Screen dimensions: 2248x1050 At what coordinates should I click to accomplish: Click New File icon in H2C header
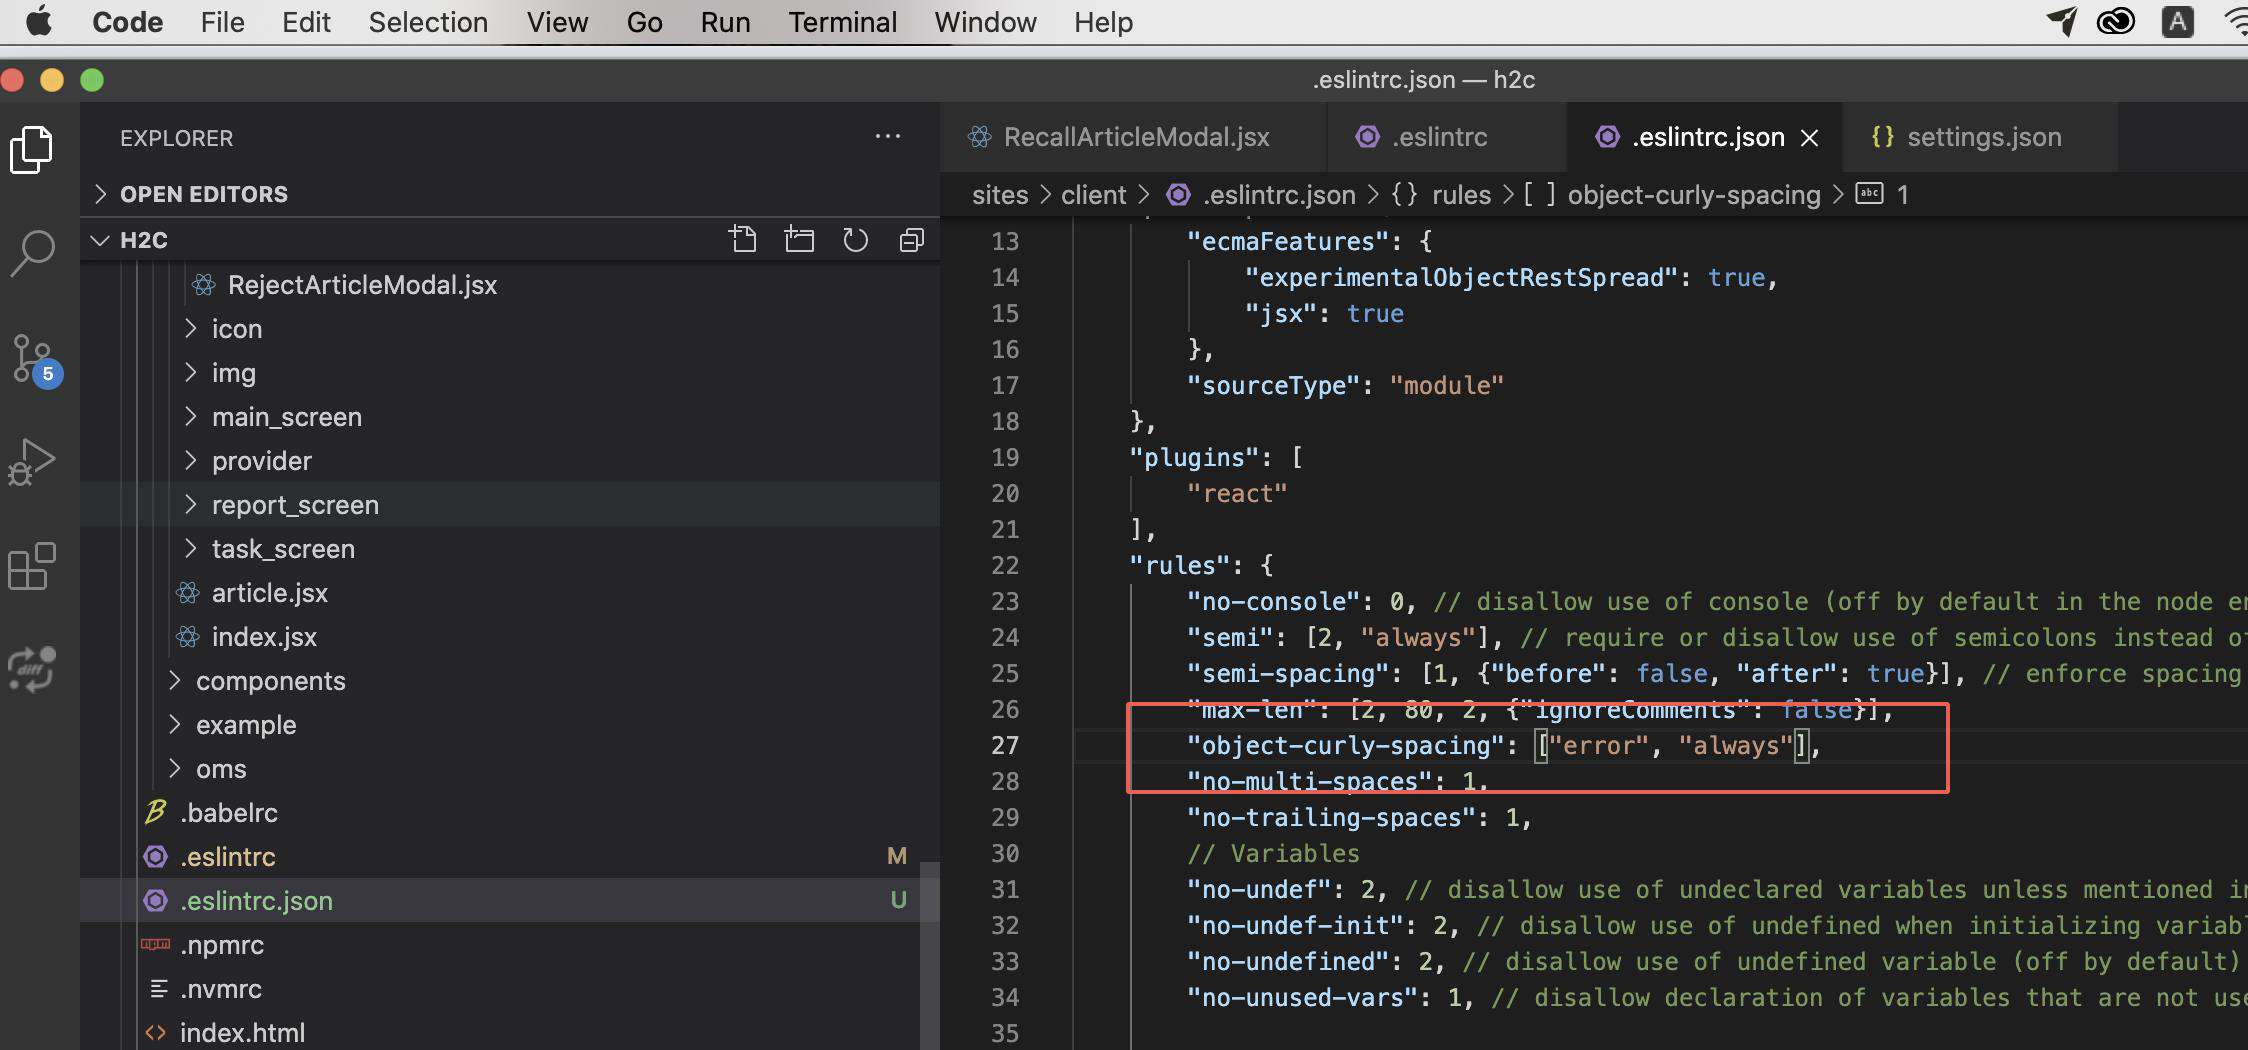[x=742, y=240]
